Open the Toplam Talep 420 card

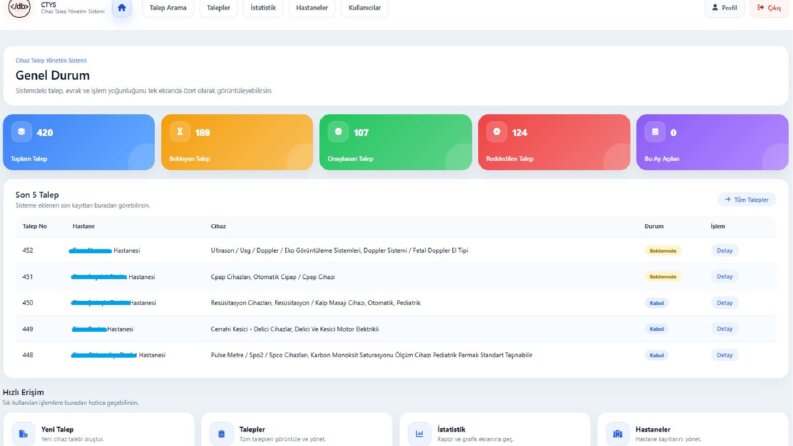pyautogui.click(x=79, y=142)
